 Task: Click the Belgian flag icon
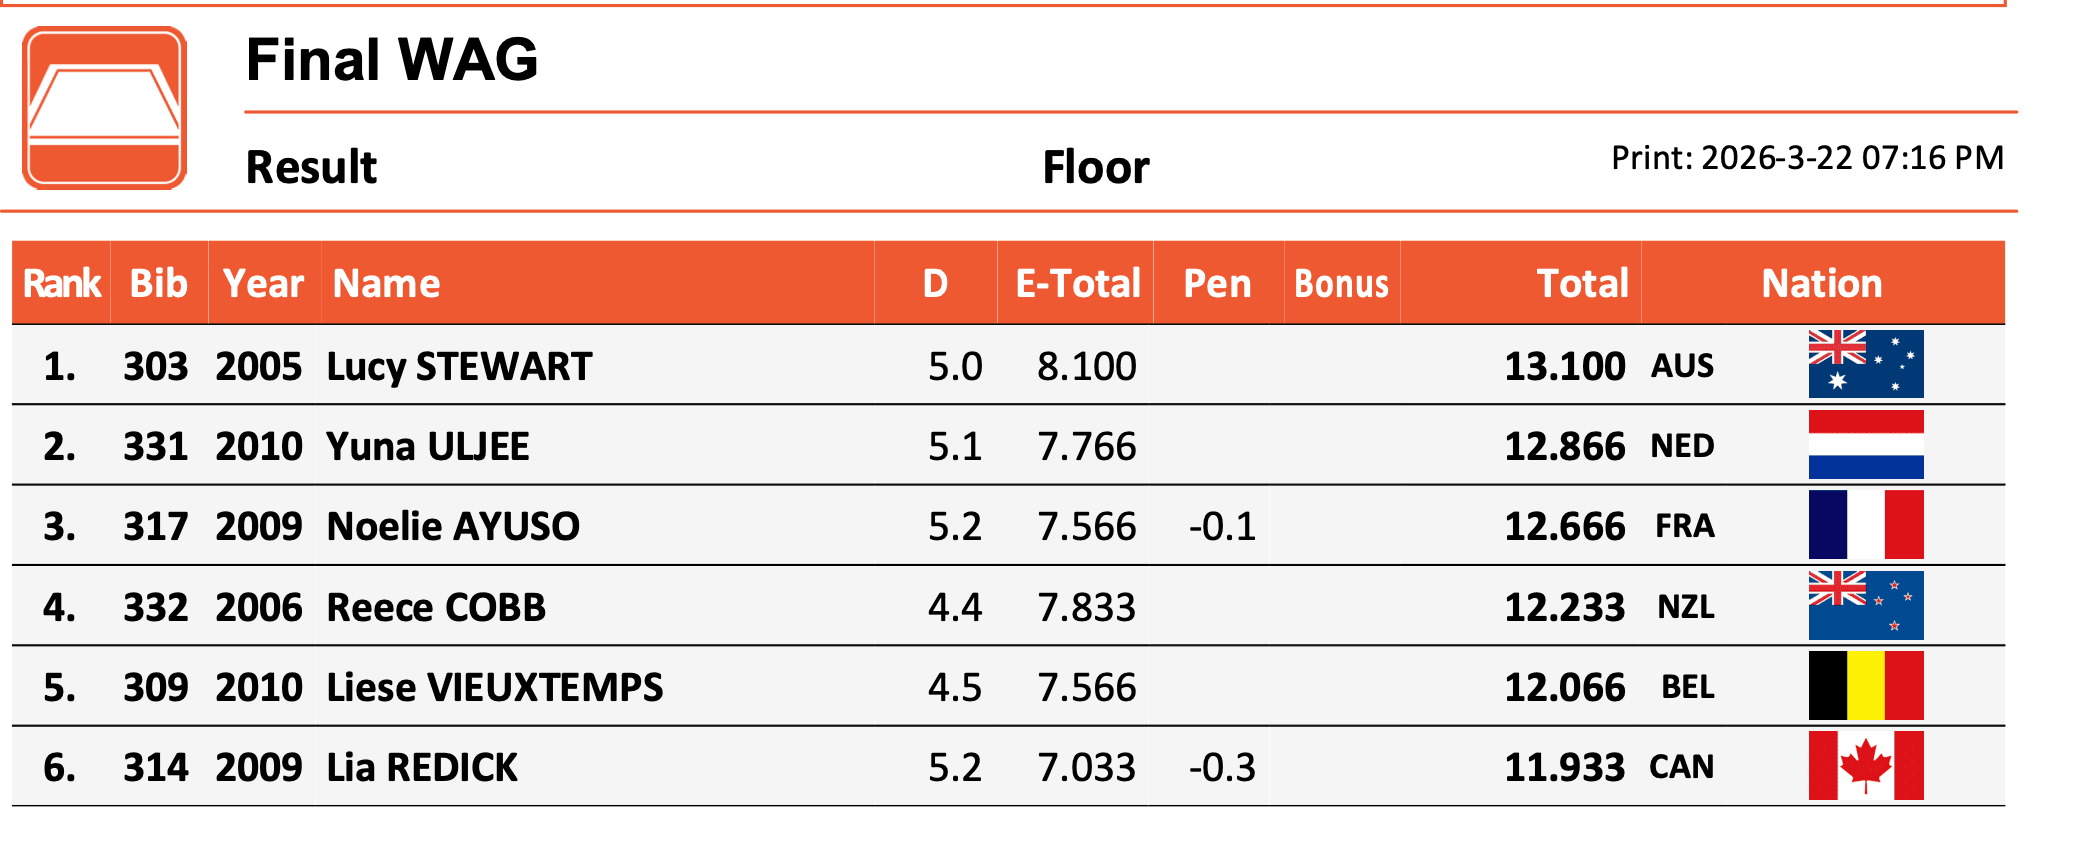click(x=1865, y=686)
